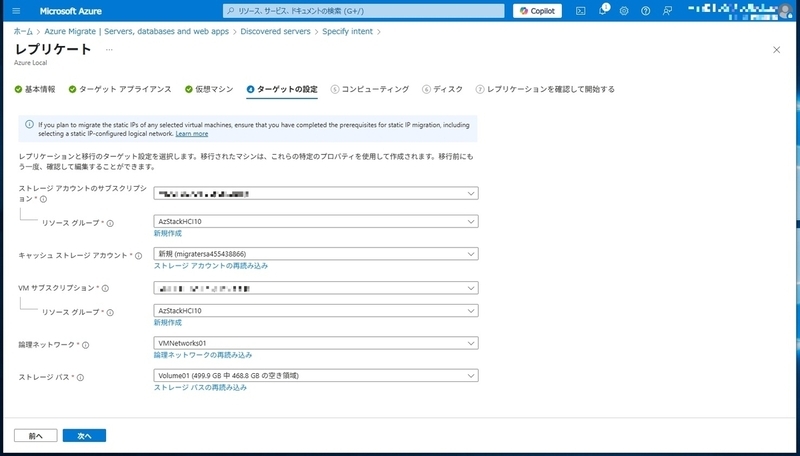Switch to ターゲット アプライアンス step tab
This screenshot has width=800, height=456.
coord(120,89)
